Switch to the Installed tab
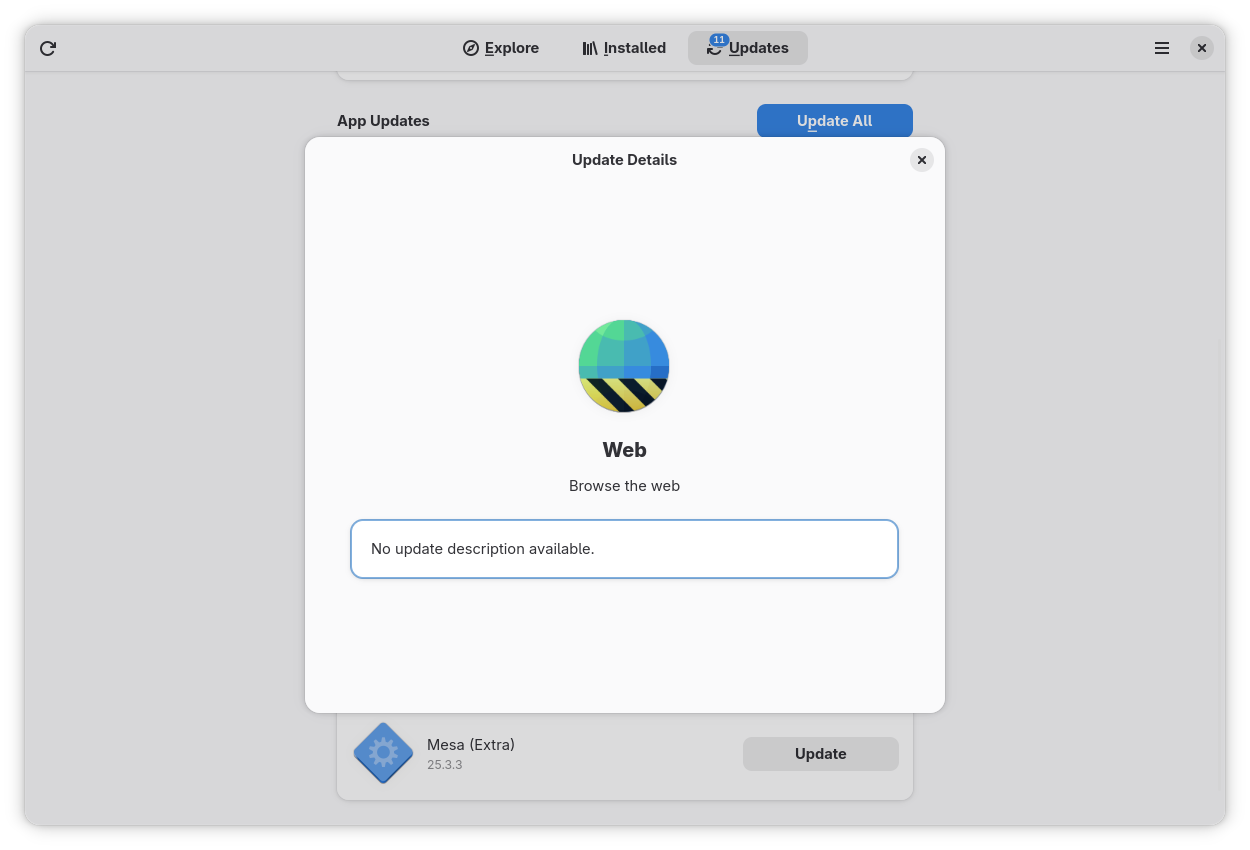The width and height of the screenshot is (1250, 850). [634, 48]
